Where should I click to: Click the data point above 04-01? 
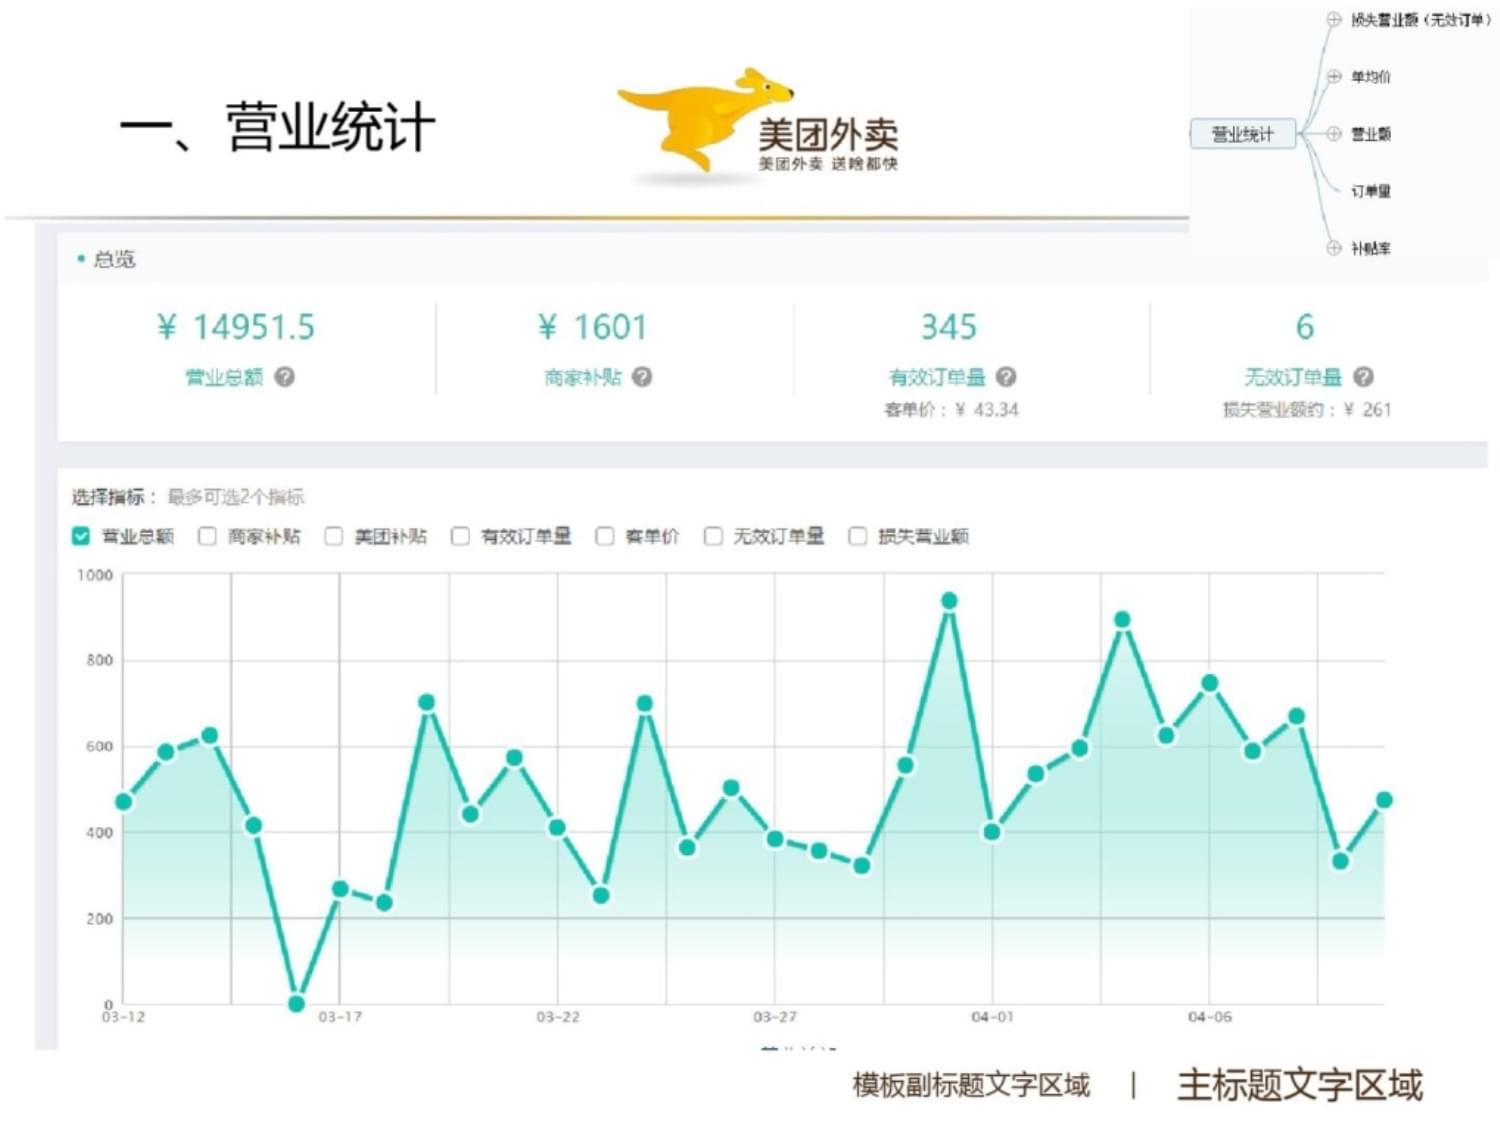(992, 831)
